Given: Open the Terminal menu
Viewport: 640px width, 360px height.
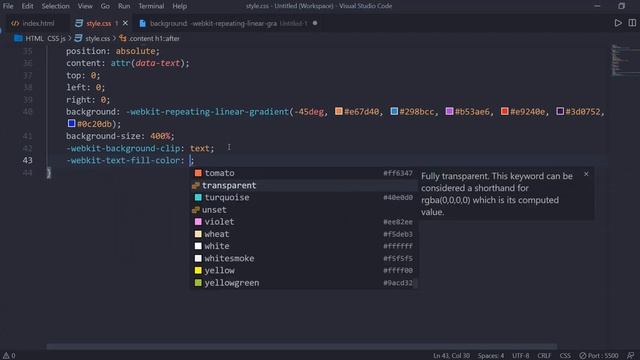Looking at the screenshot, I should coord(151,6).
